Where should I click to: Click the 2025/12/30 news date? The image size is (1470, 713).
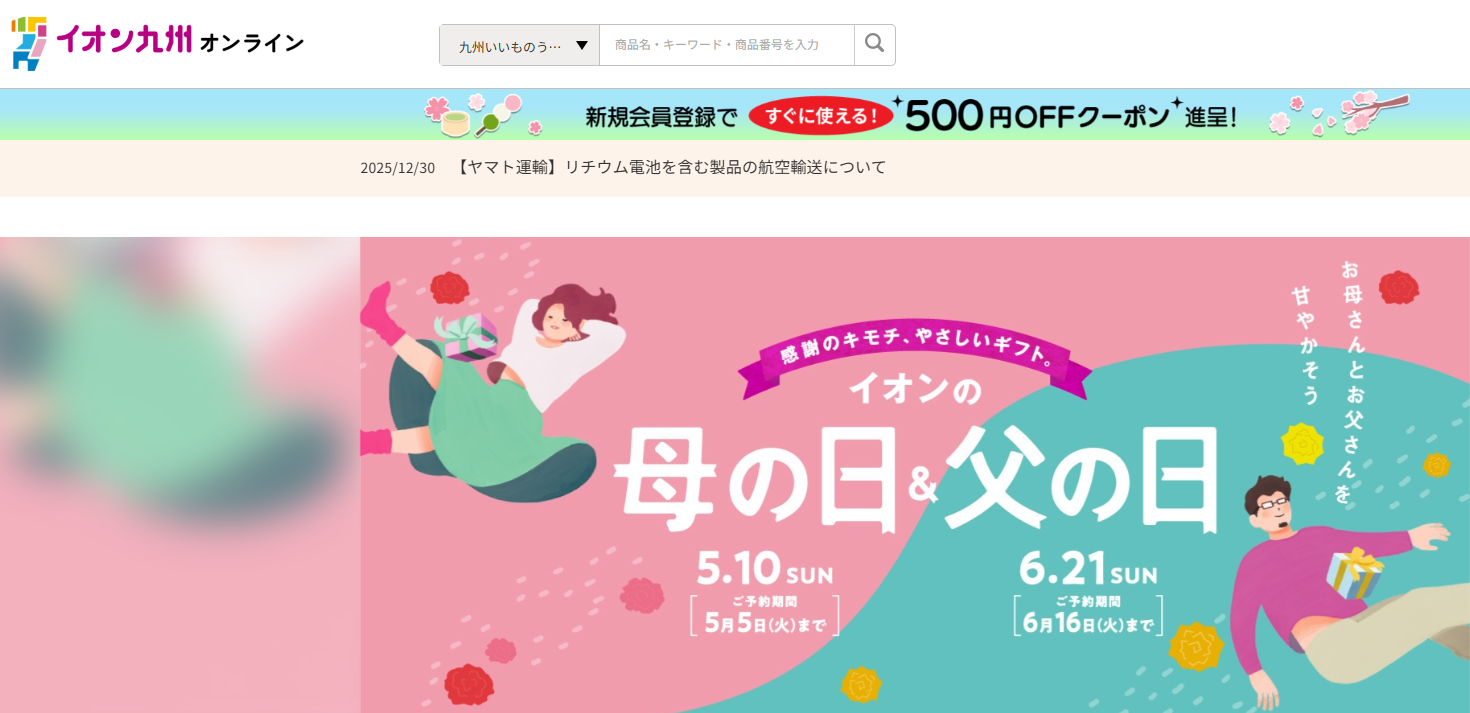398,168
